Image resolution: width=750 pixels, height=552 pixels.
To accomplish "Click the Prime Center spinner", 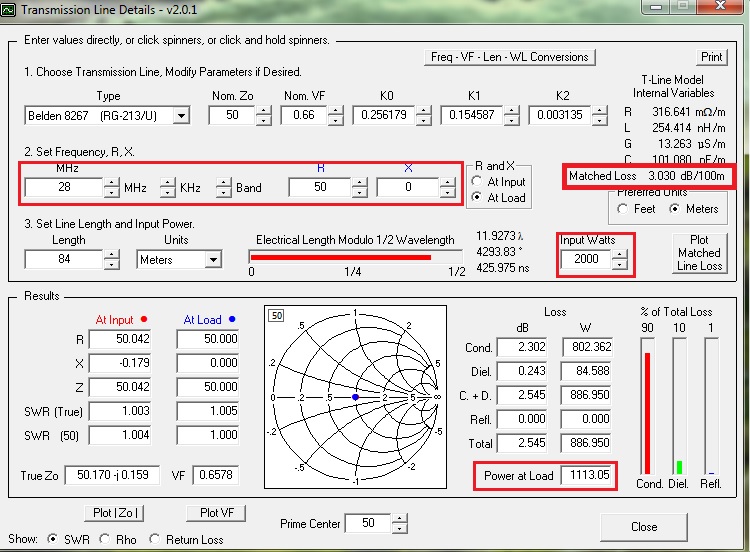I will 399,523.
